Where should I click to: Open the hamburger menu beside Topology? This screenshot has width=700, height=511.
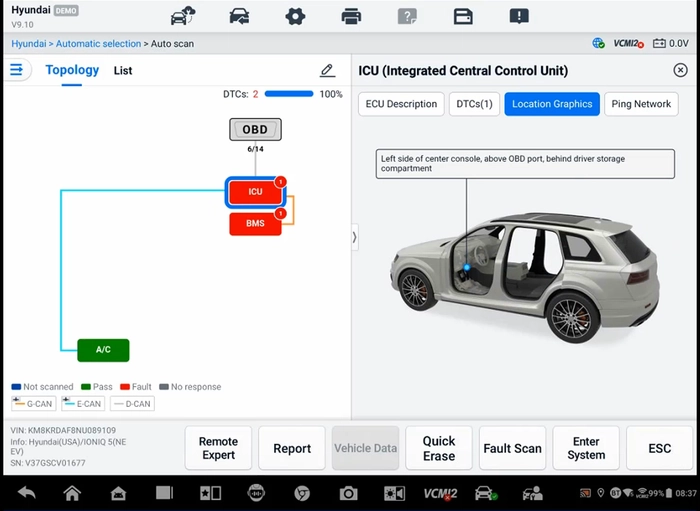coord(17,70)
